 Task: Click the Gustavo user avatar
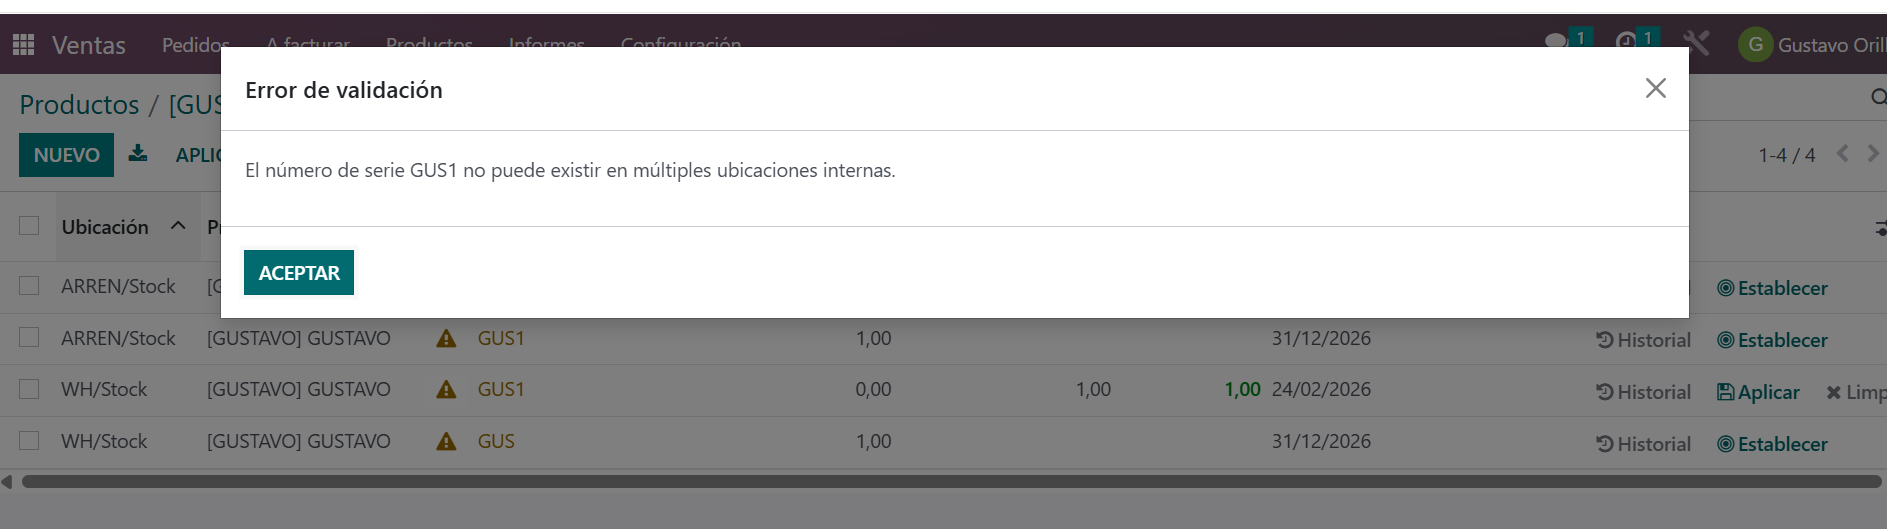click(x=1755, y=45)
